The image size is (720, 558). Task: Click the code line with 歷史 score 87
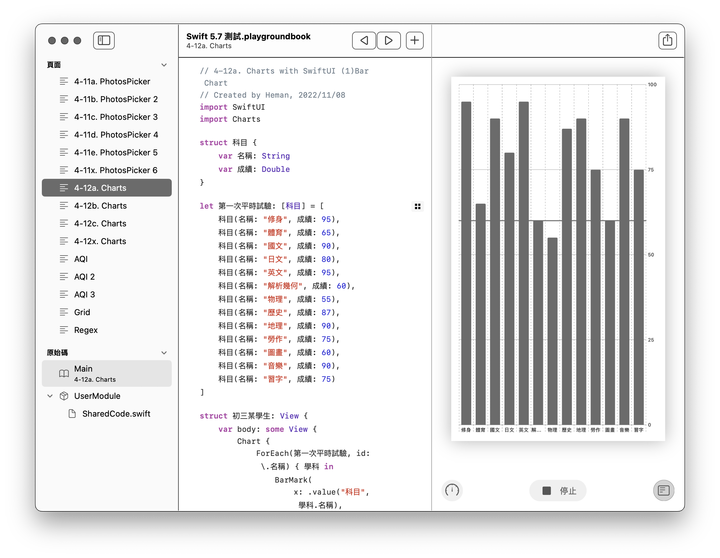click(279, 313)
